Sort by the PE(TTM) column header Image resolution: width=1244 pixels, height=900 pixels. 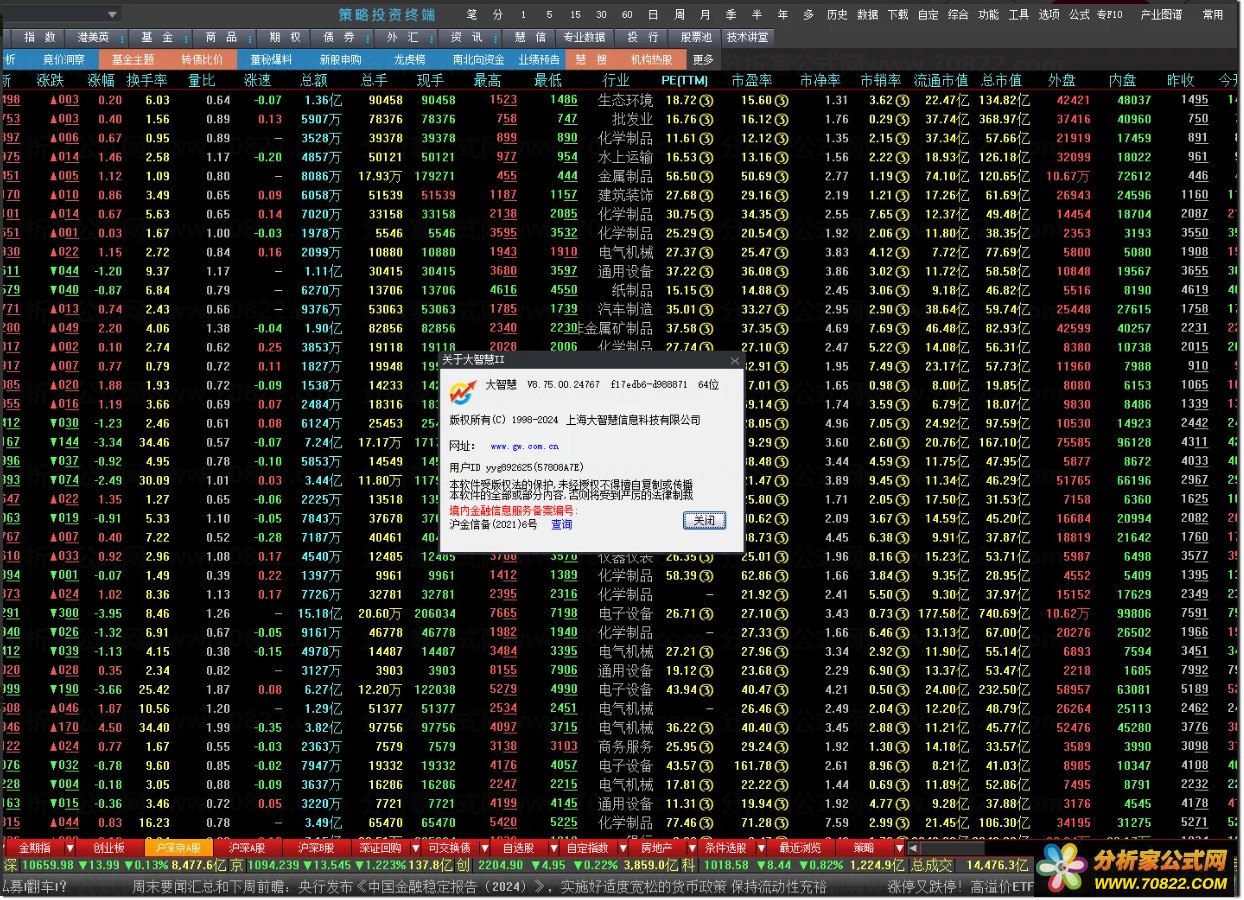684,80
